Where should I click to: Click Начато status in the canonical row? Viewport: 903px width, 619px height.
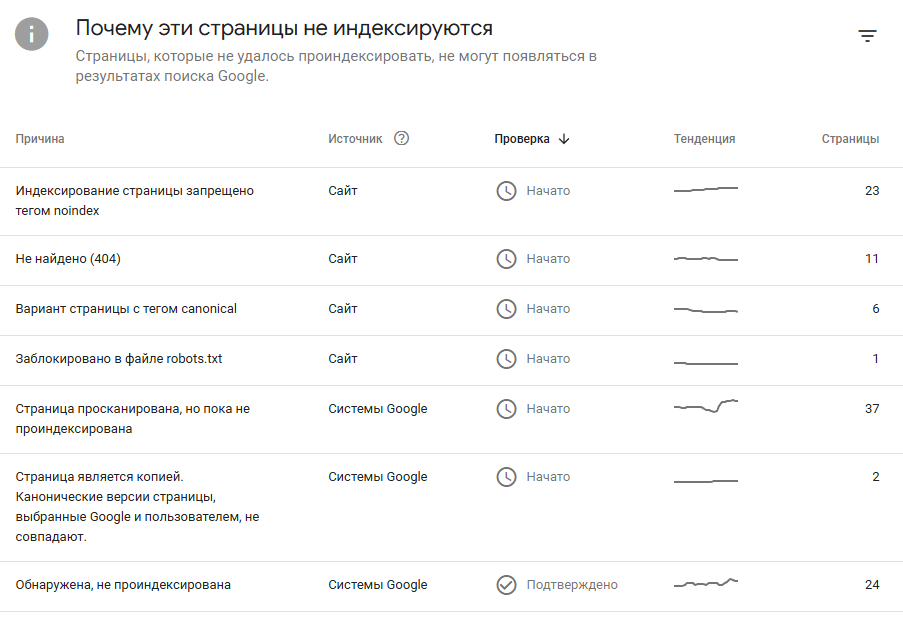(x=548, y=309)
